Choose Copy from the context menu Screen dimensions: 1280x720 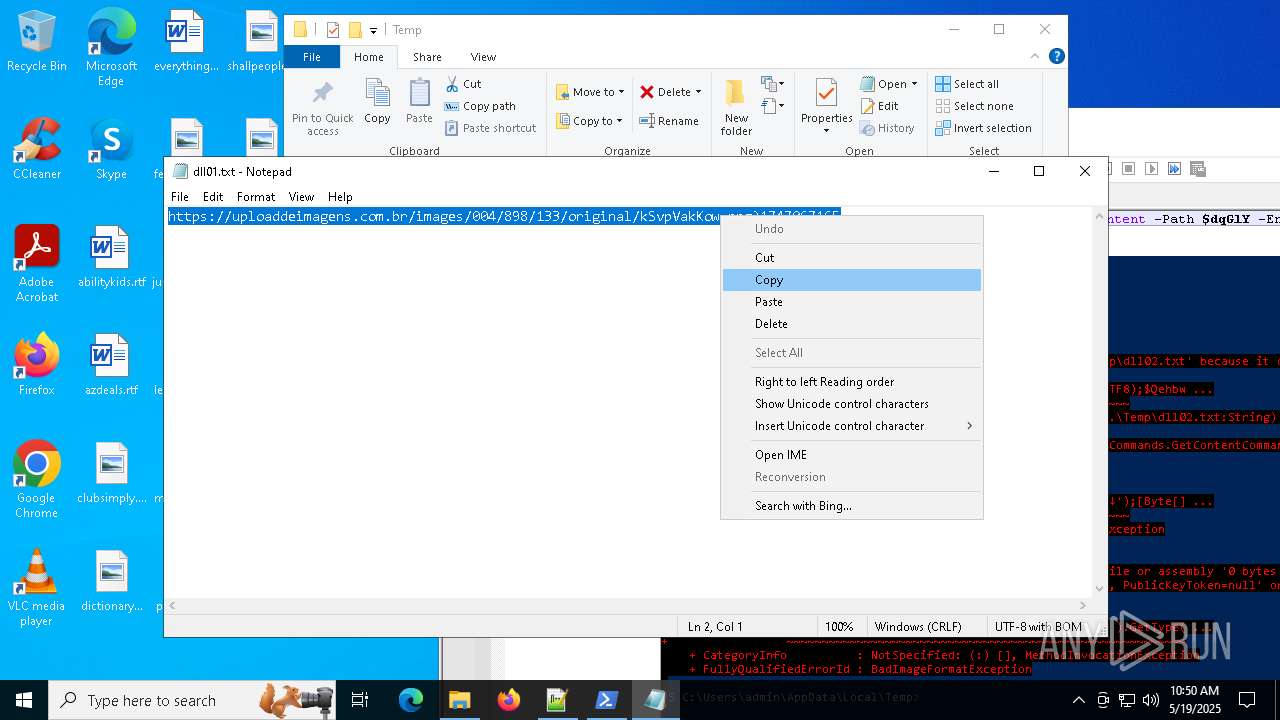[x=852, y=280]
